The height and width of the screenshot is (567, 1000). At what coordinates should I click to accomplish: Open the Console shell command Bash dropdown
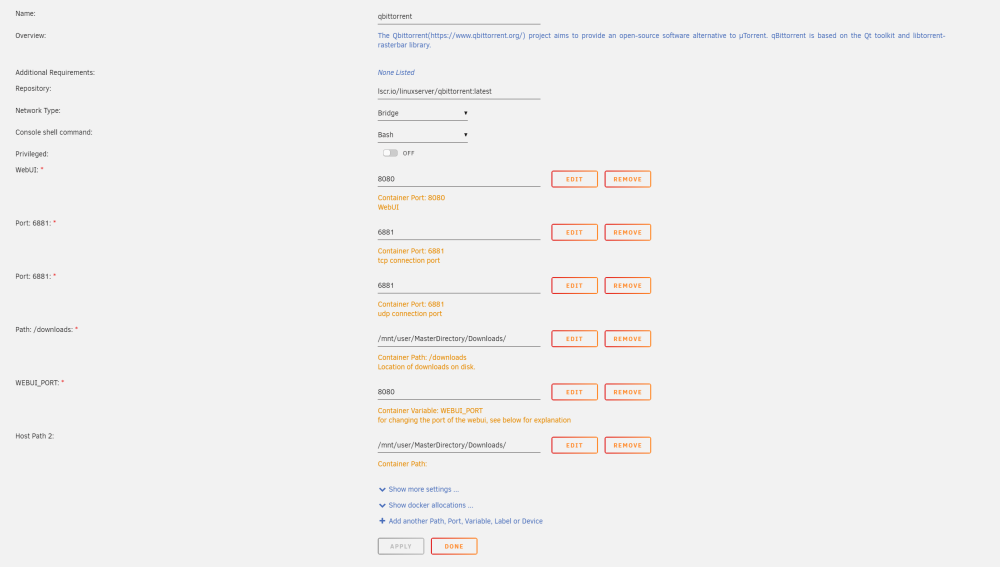[422, 135]
